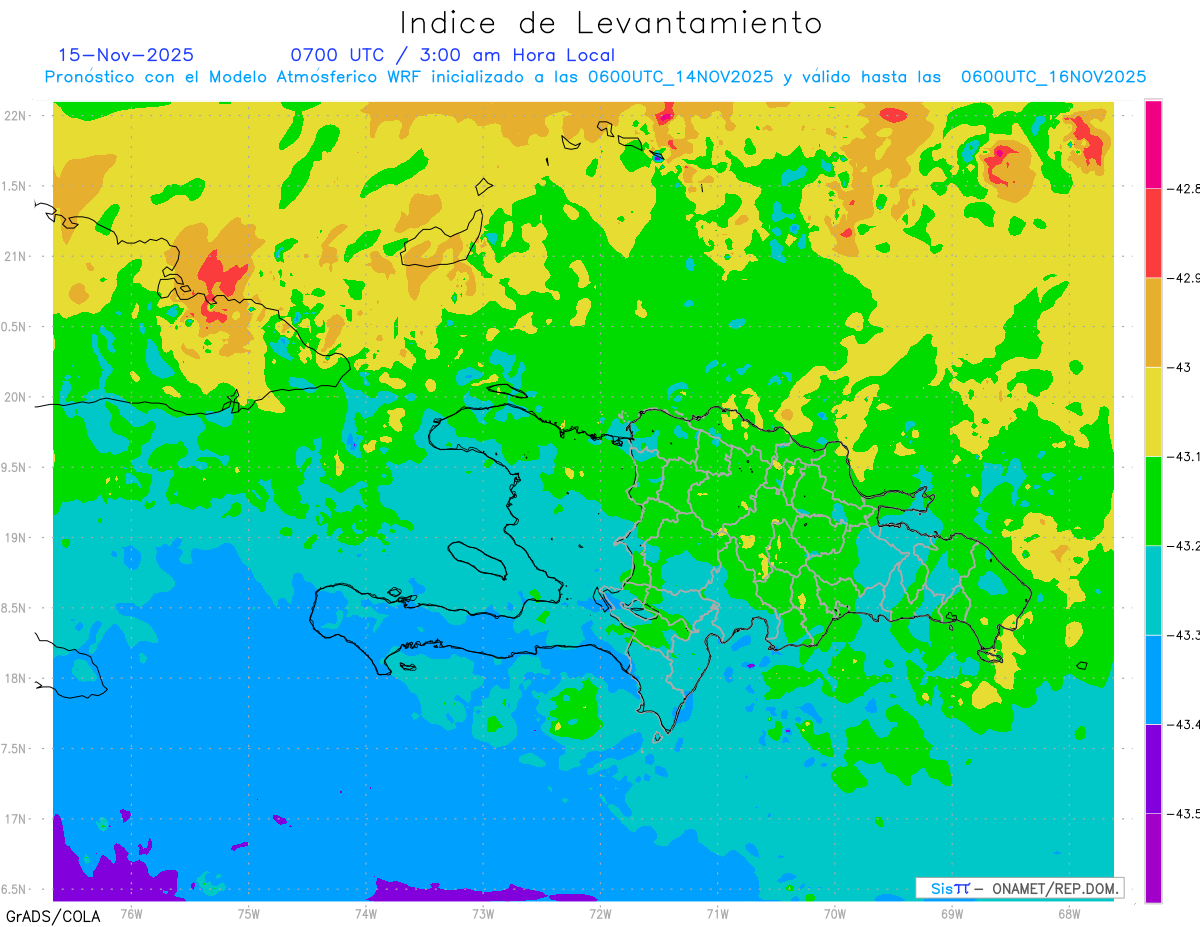Click the longitude label '69W'
The image size is (1200, 927).
click(x=951, y=914)
